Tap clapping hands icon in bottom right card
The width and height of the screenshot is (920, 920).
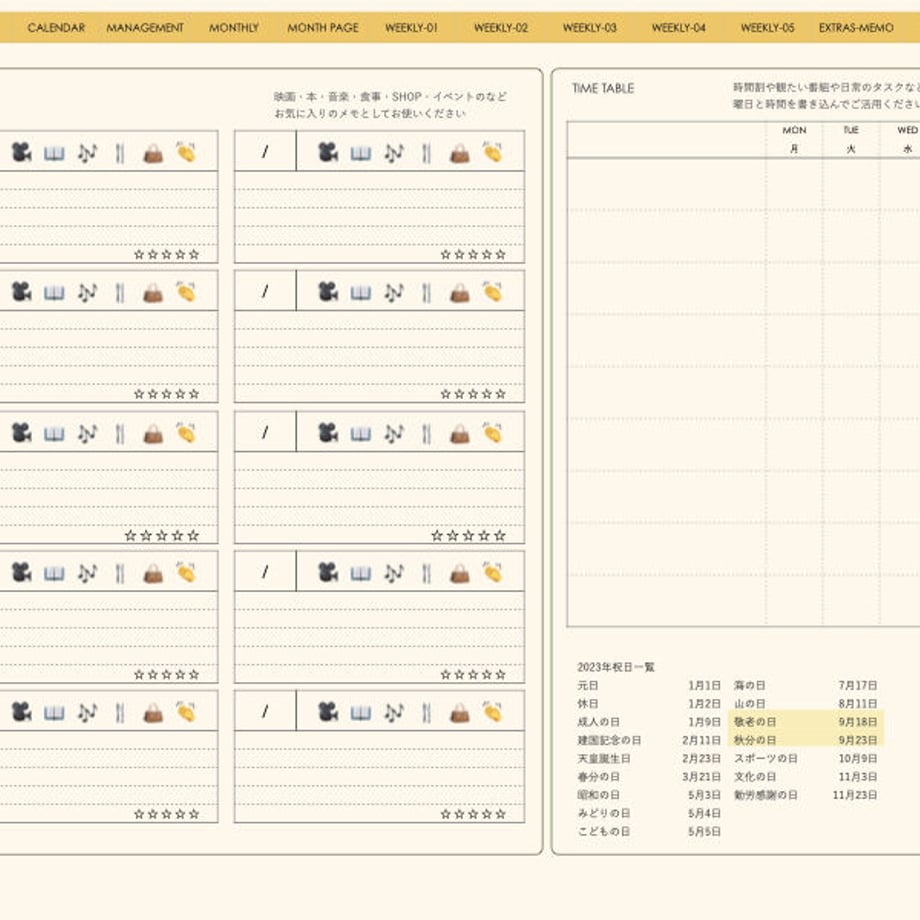tap(492, 712)
